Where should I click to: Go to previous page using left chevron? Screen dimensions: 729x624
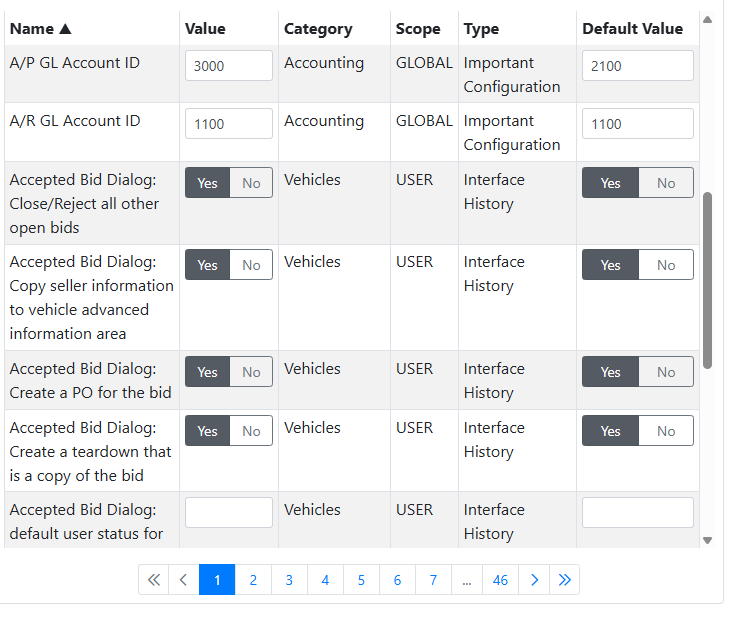tap(183, 580)
